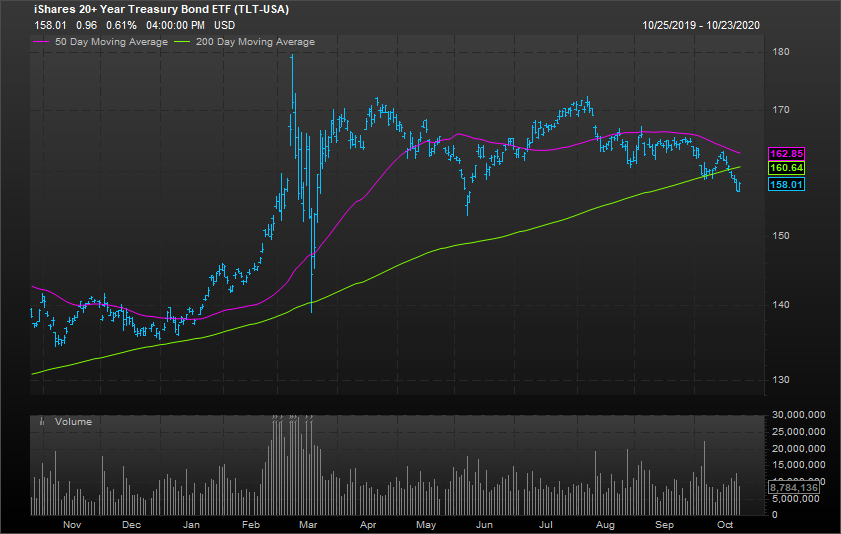Click the May month label on time axis
The height and width of the screenshot is (534, 841).
coord(426,525)
